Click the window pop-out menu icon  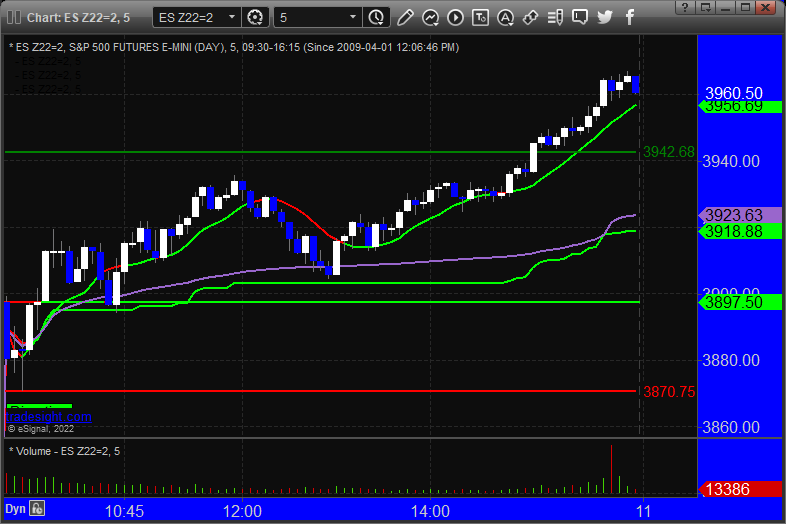tap(706, 7)
